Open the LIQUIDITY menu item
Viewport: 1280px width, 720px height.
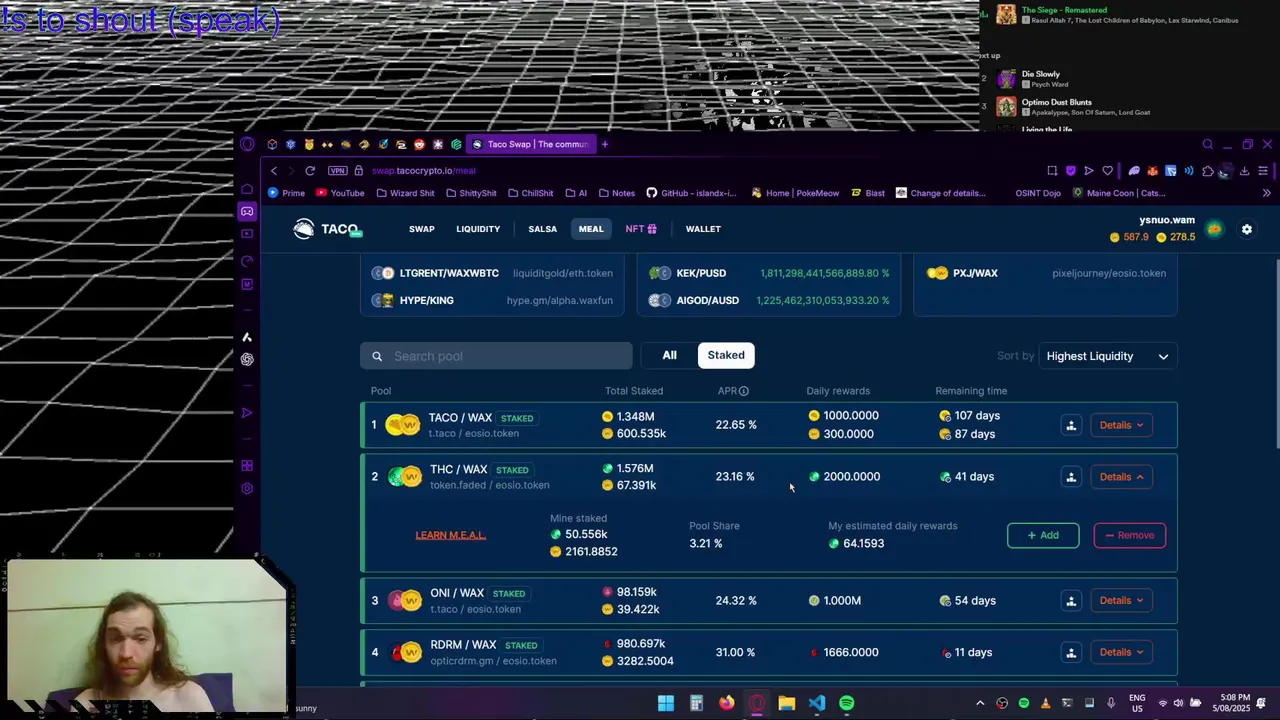[478, 229]
